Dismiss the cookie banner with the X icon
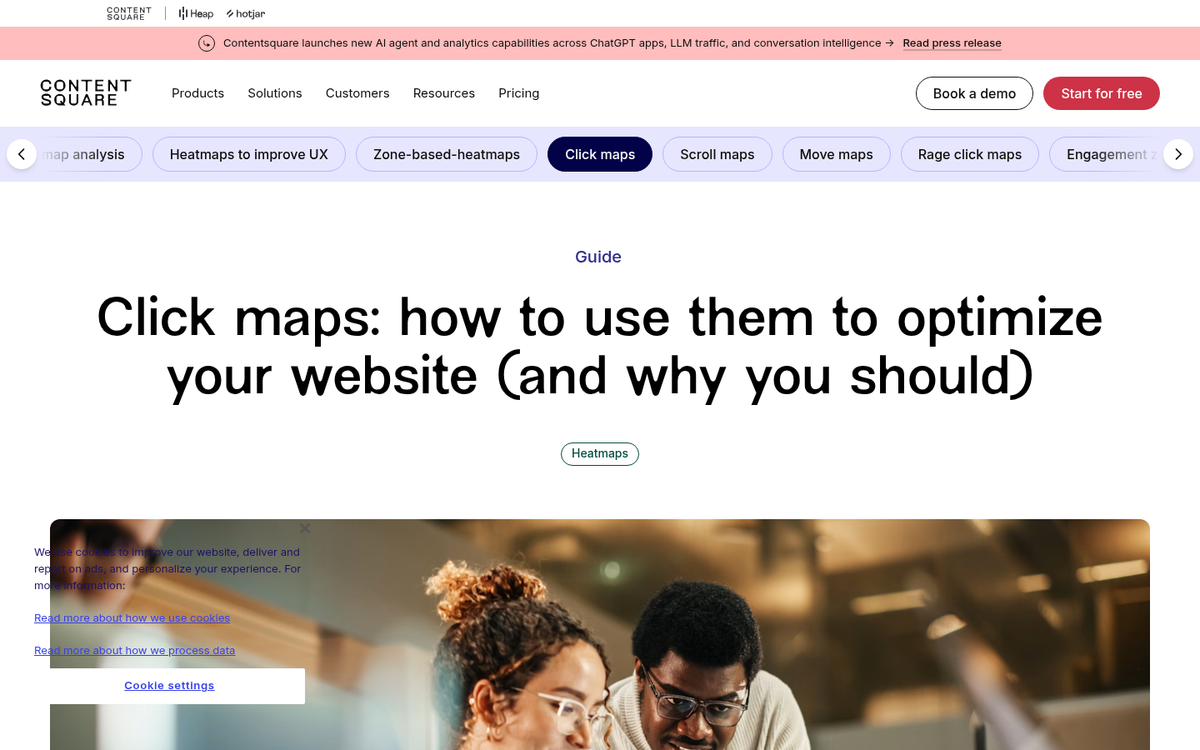Image resolution: width=1200 pixels, height=750 pixels. pos(305,528)
